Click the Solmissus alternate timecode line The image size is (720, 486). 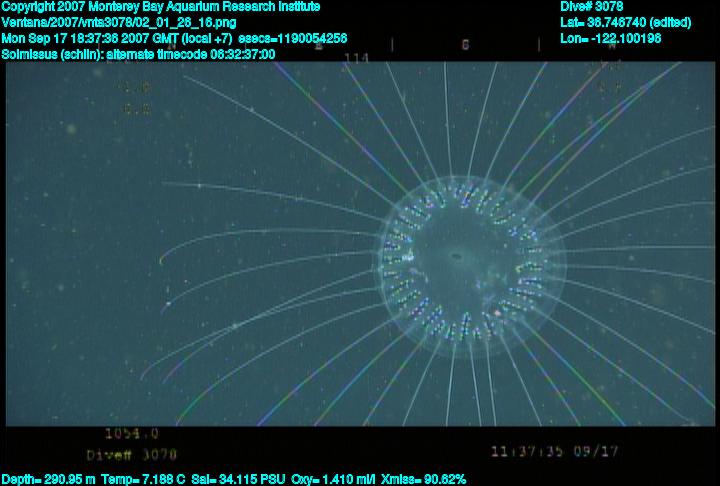tap(139, 54)
